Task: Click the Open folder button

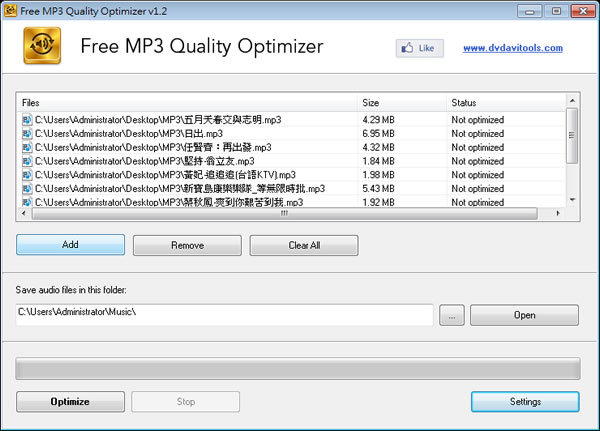Action: click(x=524, y=315)
